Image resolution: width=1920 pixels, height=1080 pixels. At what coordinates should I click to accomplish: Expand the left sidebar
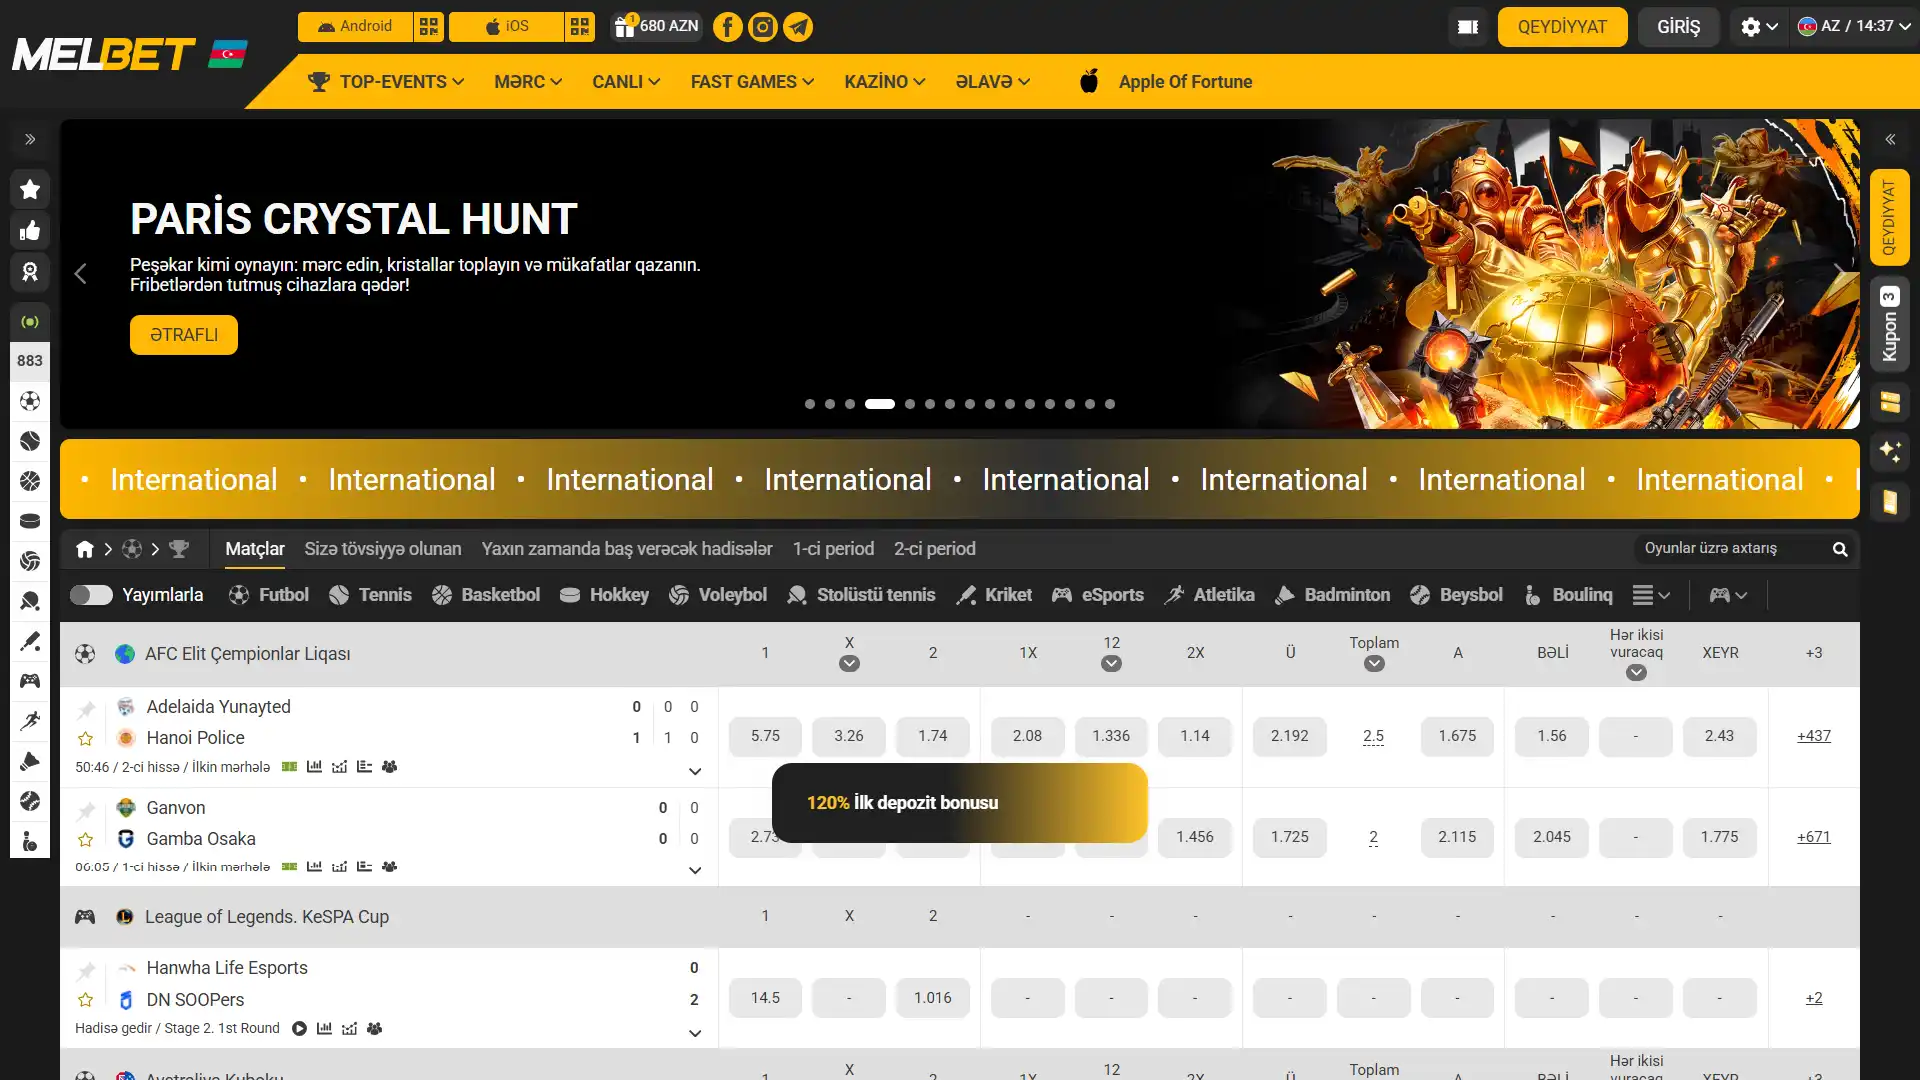click(30, 139)
